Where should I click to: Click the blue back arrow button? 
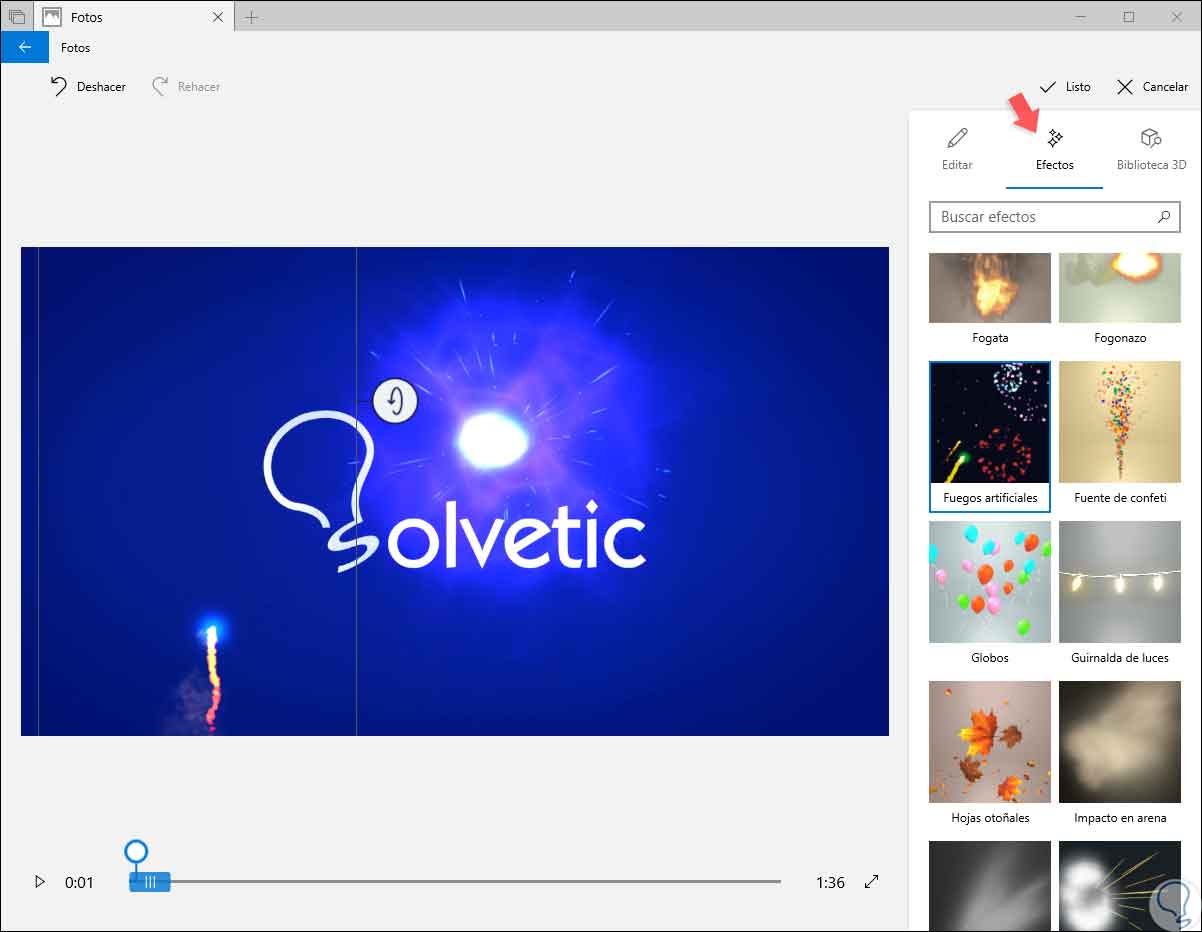pos(24,47)
